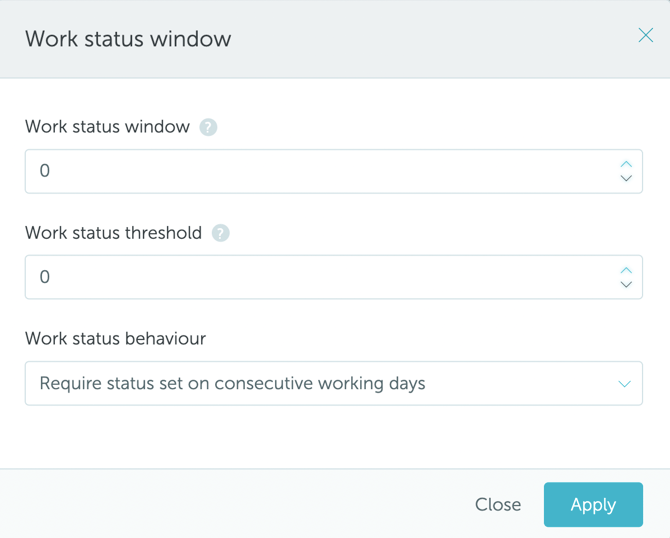Increase the Work status window value
Viewport: 670px width, 538px height.
(x=626, y=164)
